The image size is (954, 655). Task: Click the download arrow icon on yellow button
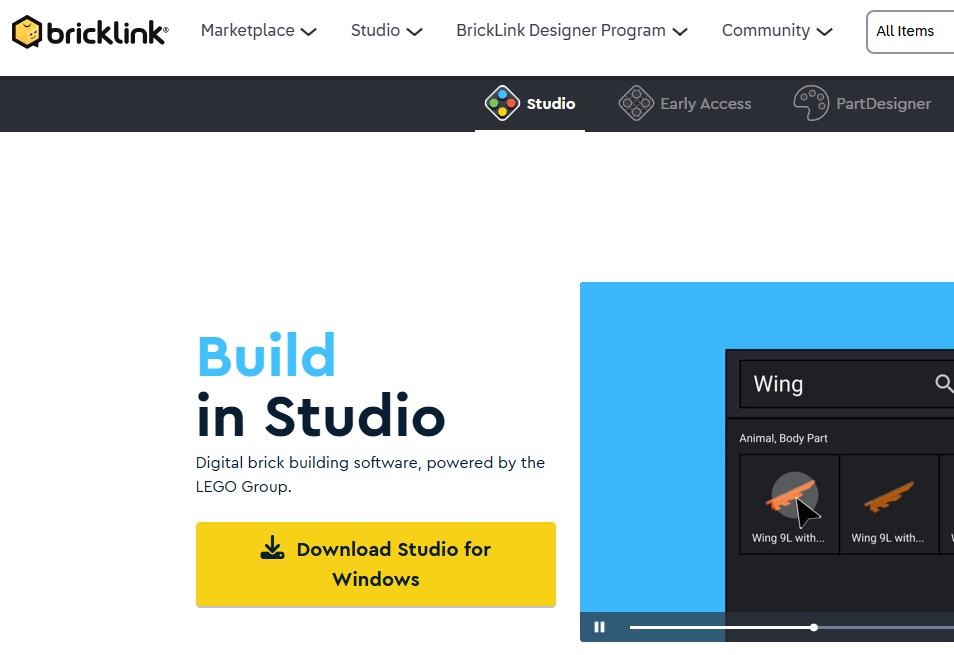(272, 547)
